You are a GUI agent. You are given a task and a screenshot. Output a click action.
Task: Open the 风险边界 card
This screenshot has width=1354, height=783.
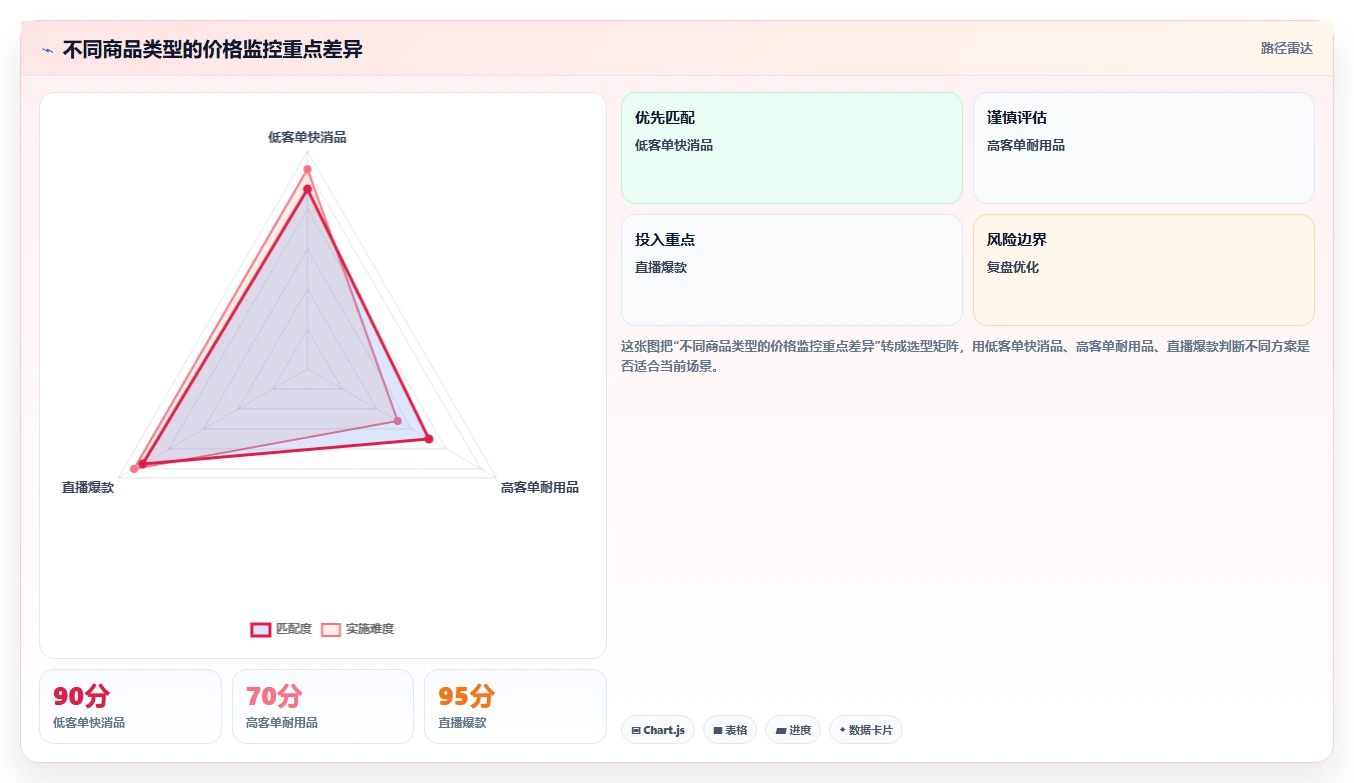coord(1144,270)
